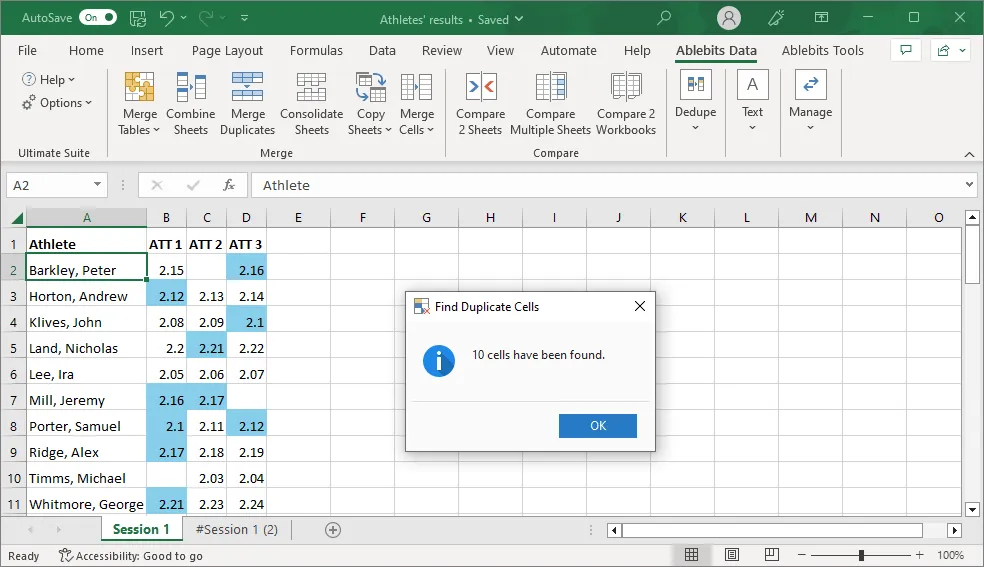
Task: Click the Copy Sheets tool
Action: [370, 103]
